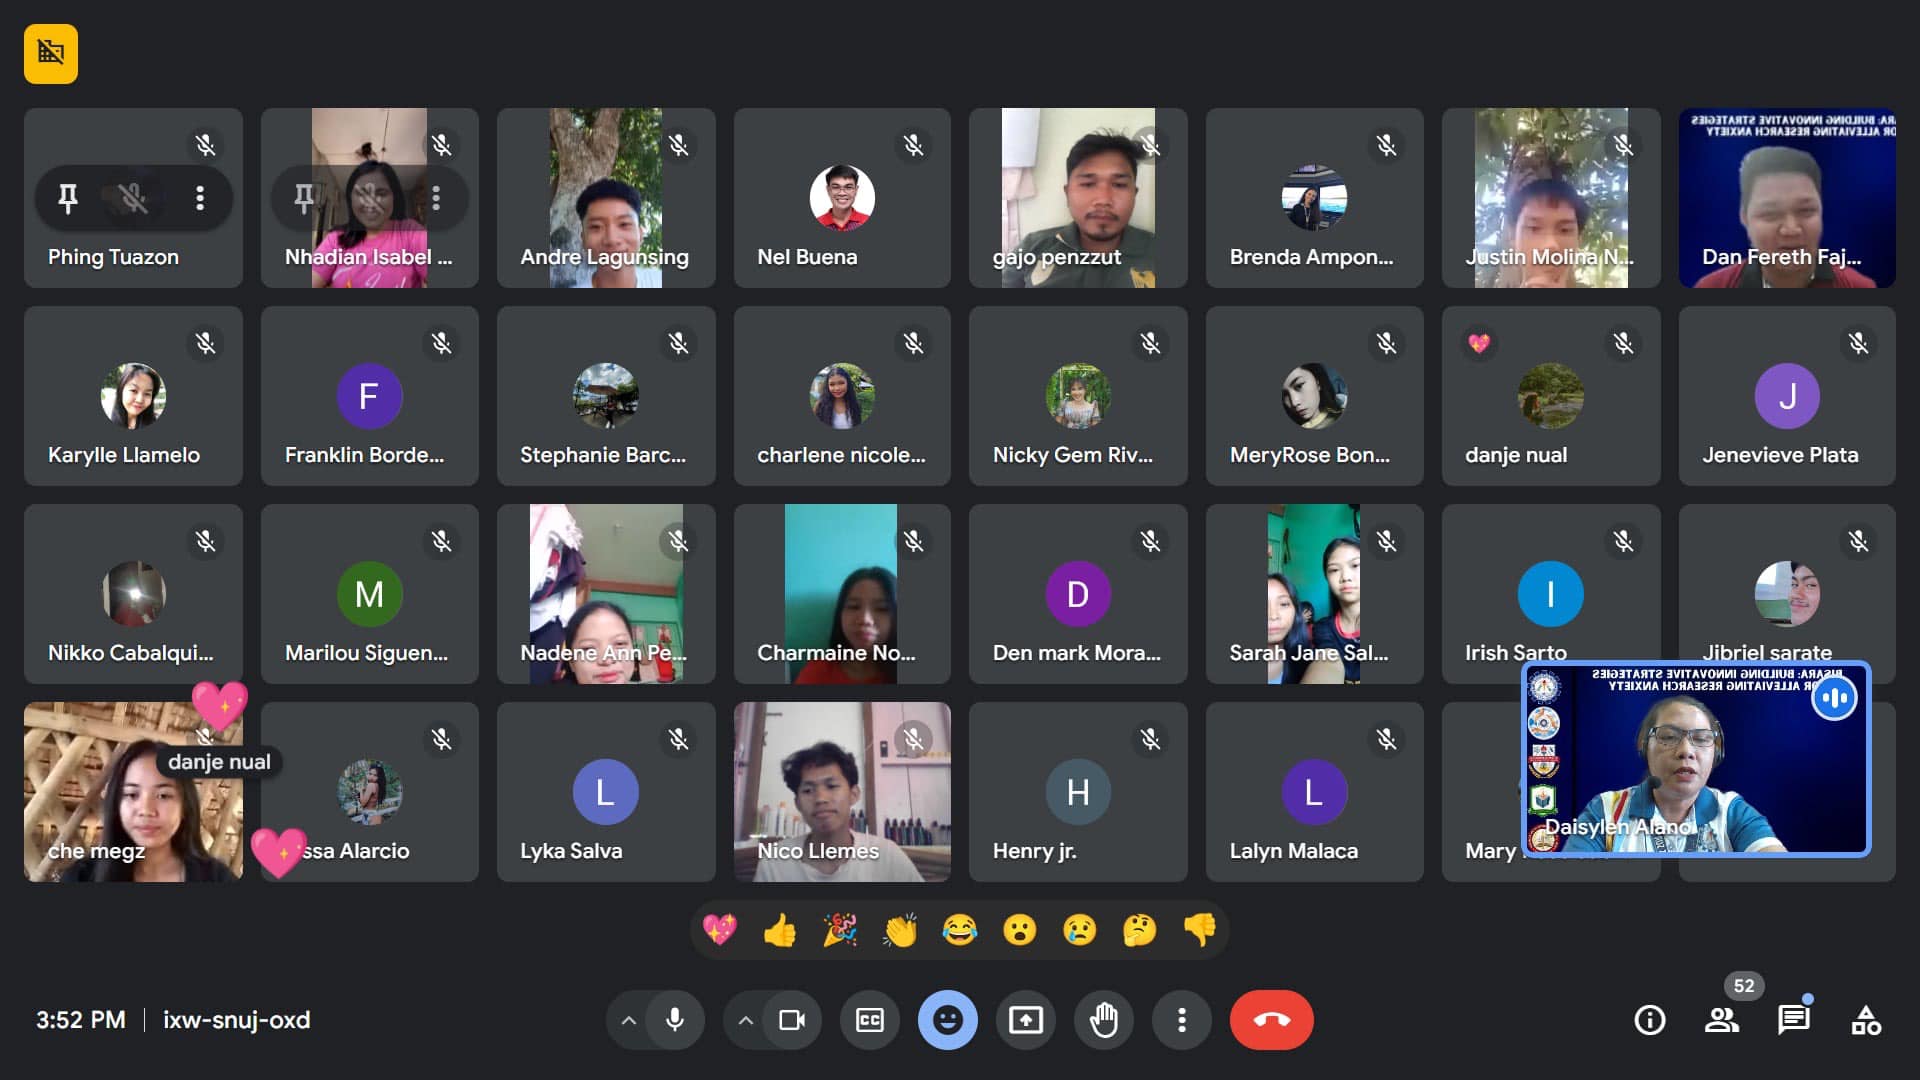Toggle your microphone on or off
This screenshot has height=1080, width=1920.
coord(675,1020)
